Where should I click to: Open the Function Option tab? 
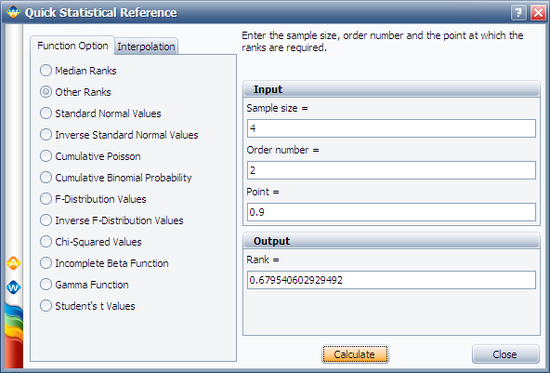click(x=73, y=46)
